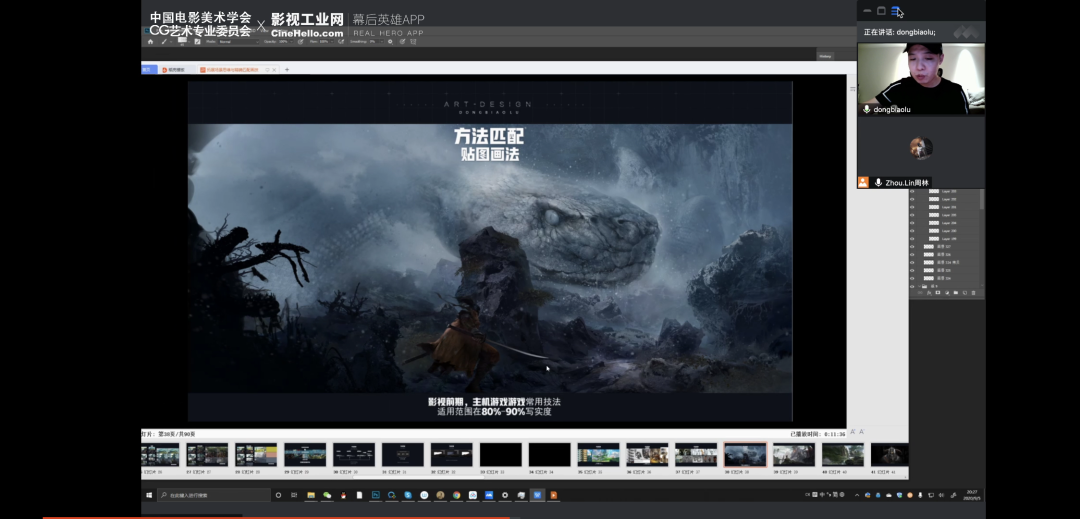Viewport: 1080px width, 519px height.
Task: Click dongbiaolu's microphone icon
Action: coord(867,109)
